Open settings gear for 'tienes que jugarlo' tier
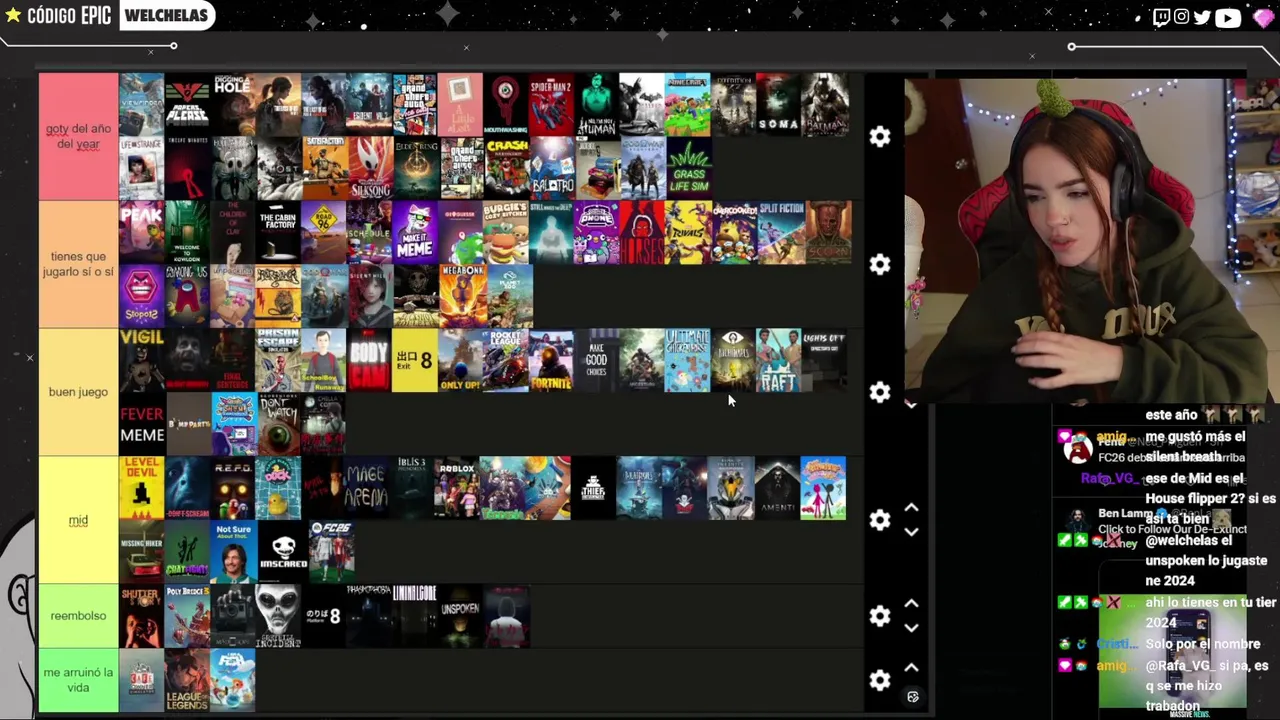This screenshot has width=1280, height=720. tap(880, 265)
